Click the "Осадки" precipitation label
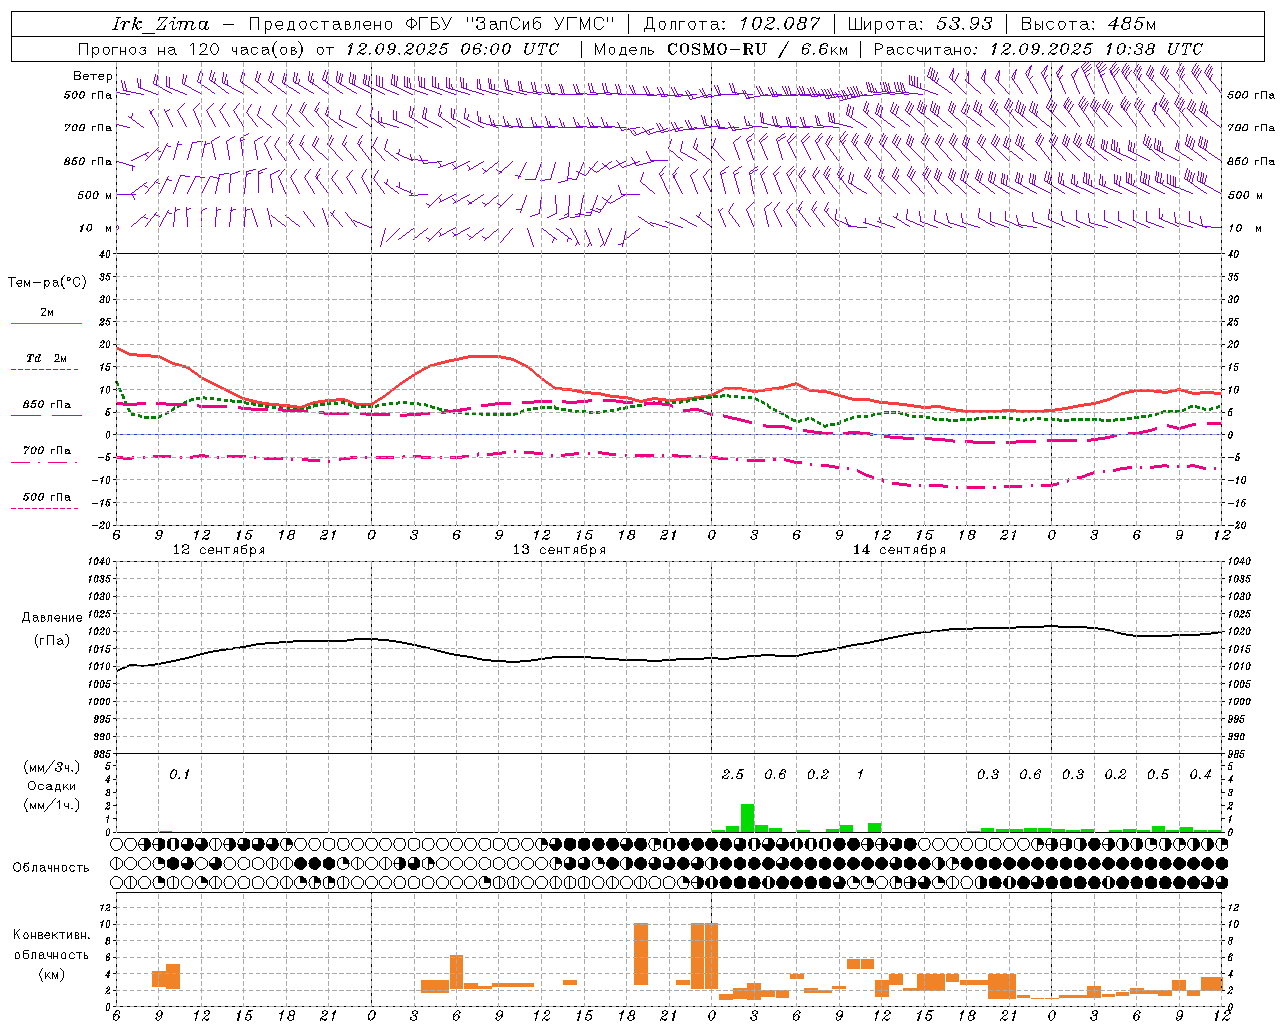This screenshot has height=1024, width=1280. 51,786
